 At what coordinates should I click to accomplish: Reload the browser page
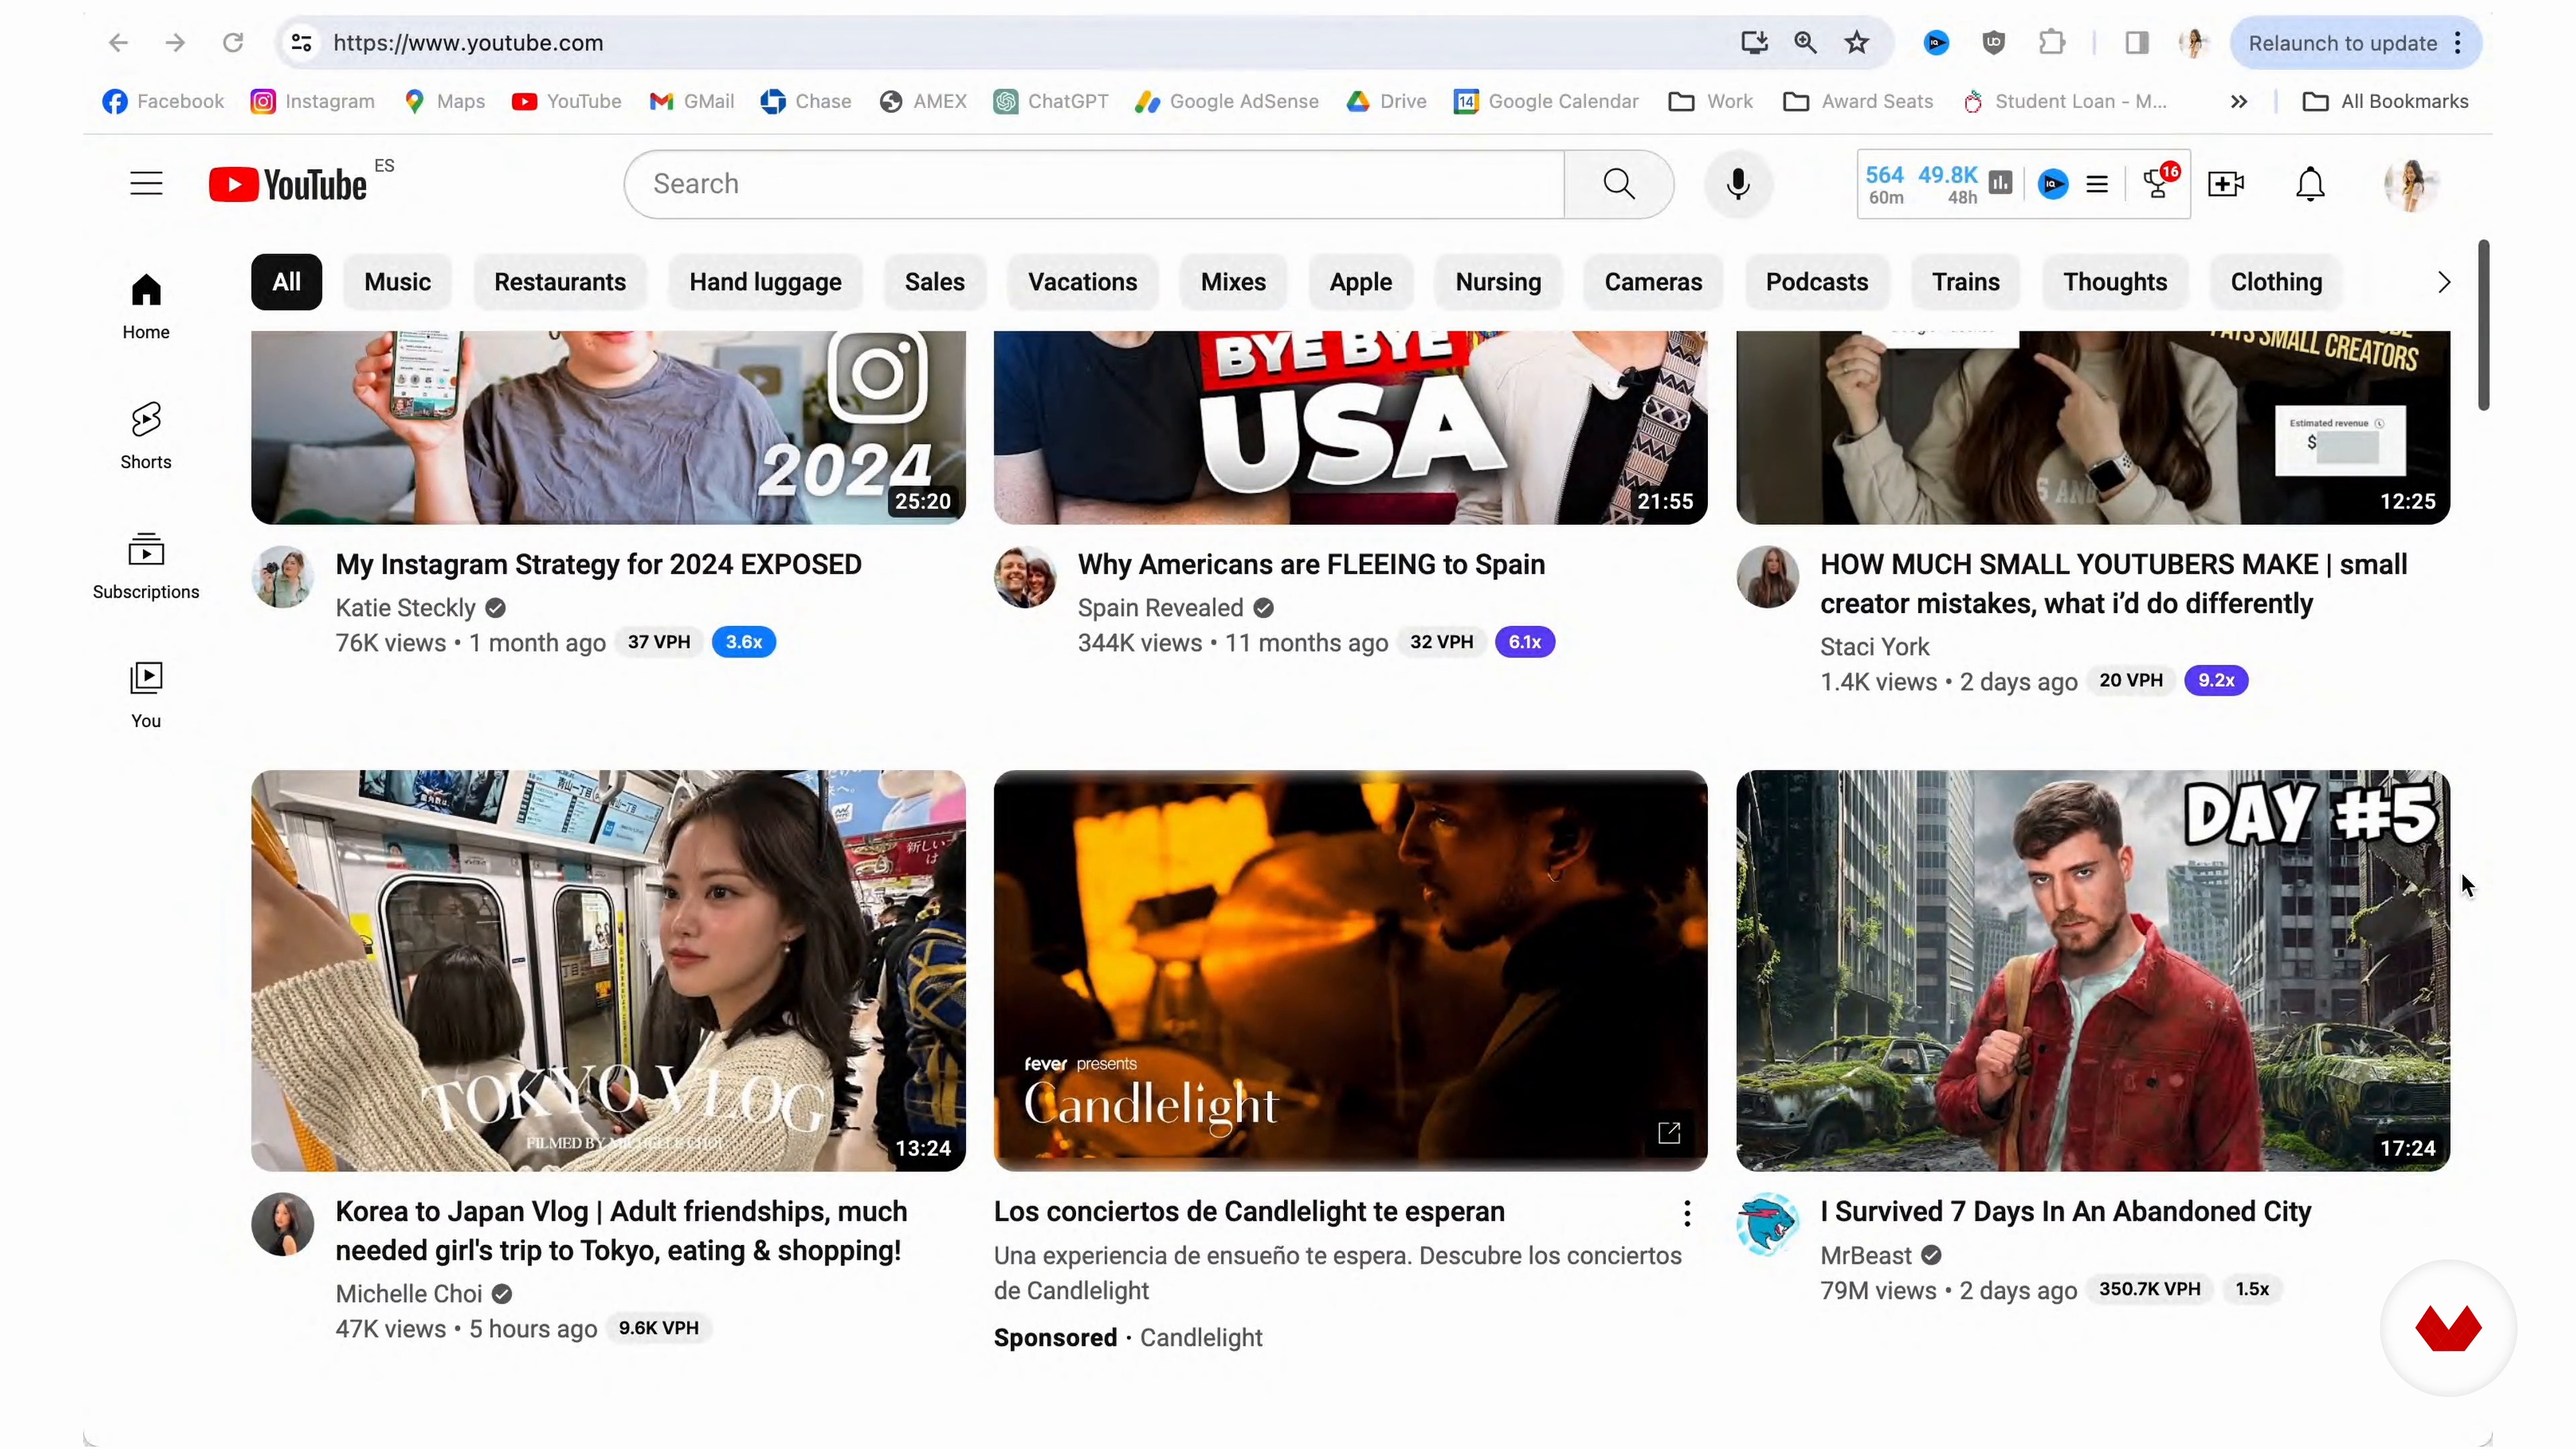click(233, 42)
